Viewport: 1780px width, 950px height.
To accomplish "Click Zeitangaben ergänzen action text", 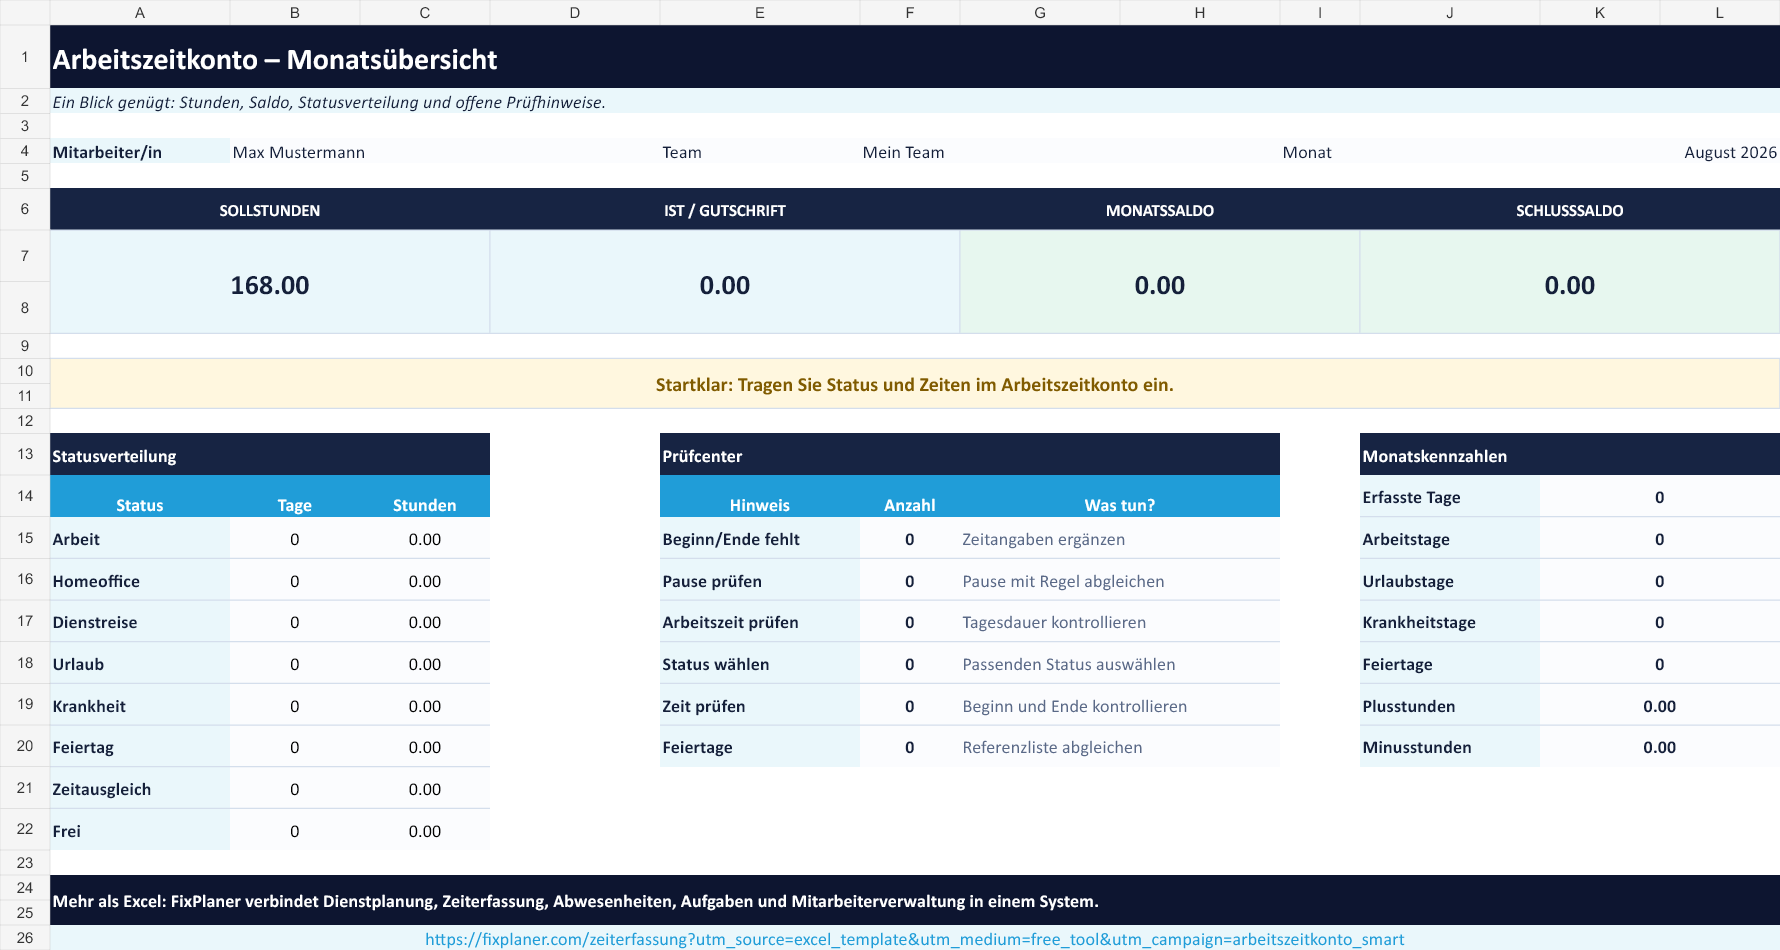I will (x=1043, y=539).
